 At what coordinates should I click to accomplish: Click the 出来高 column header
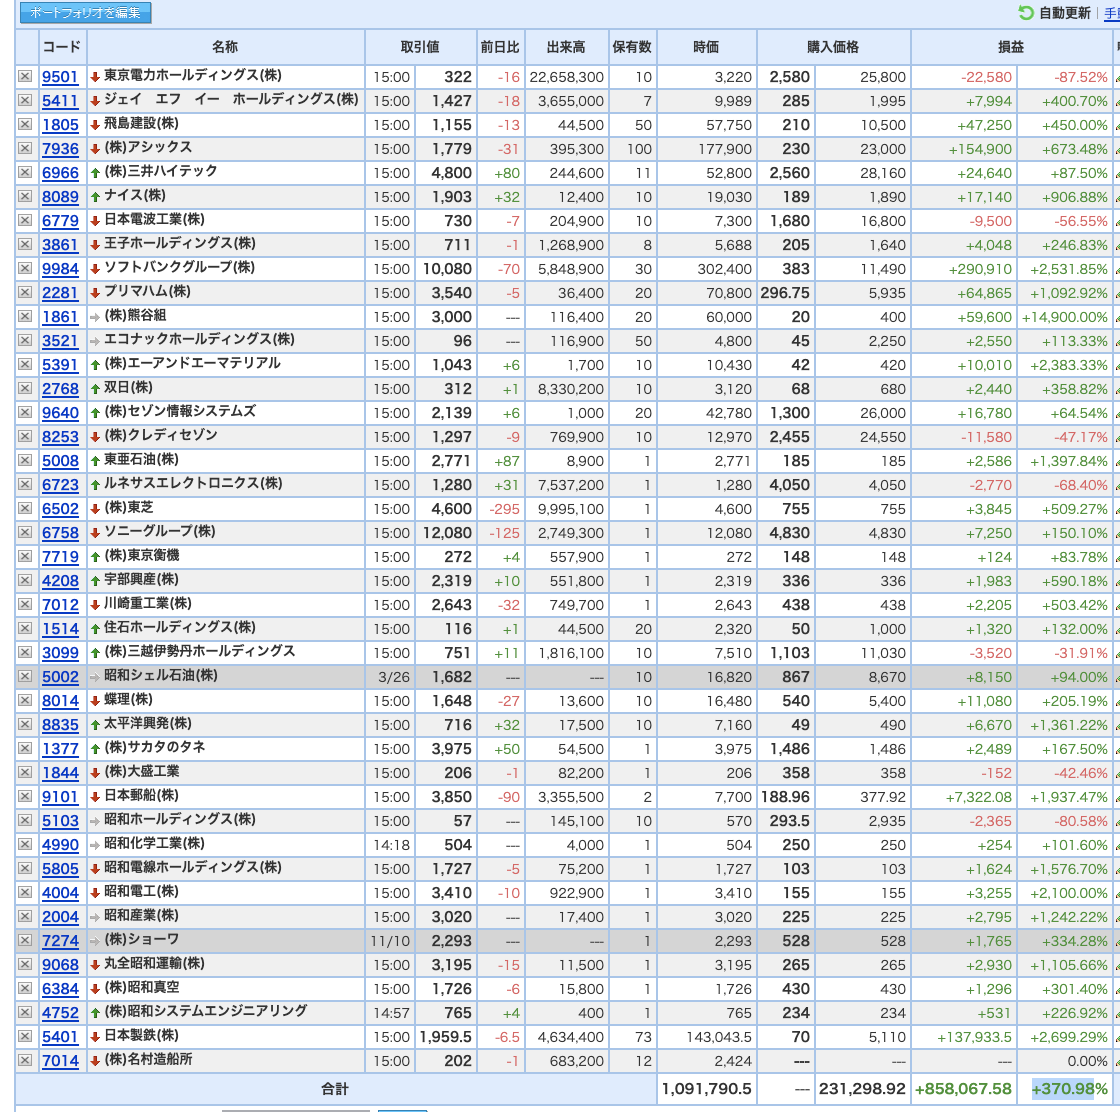[x=566, y=47]
